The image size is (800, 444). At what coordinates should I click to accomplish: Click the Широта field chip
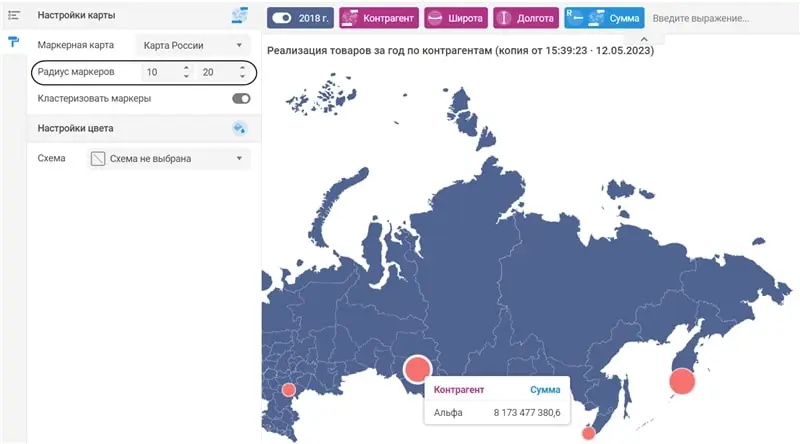click(456, 18)
